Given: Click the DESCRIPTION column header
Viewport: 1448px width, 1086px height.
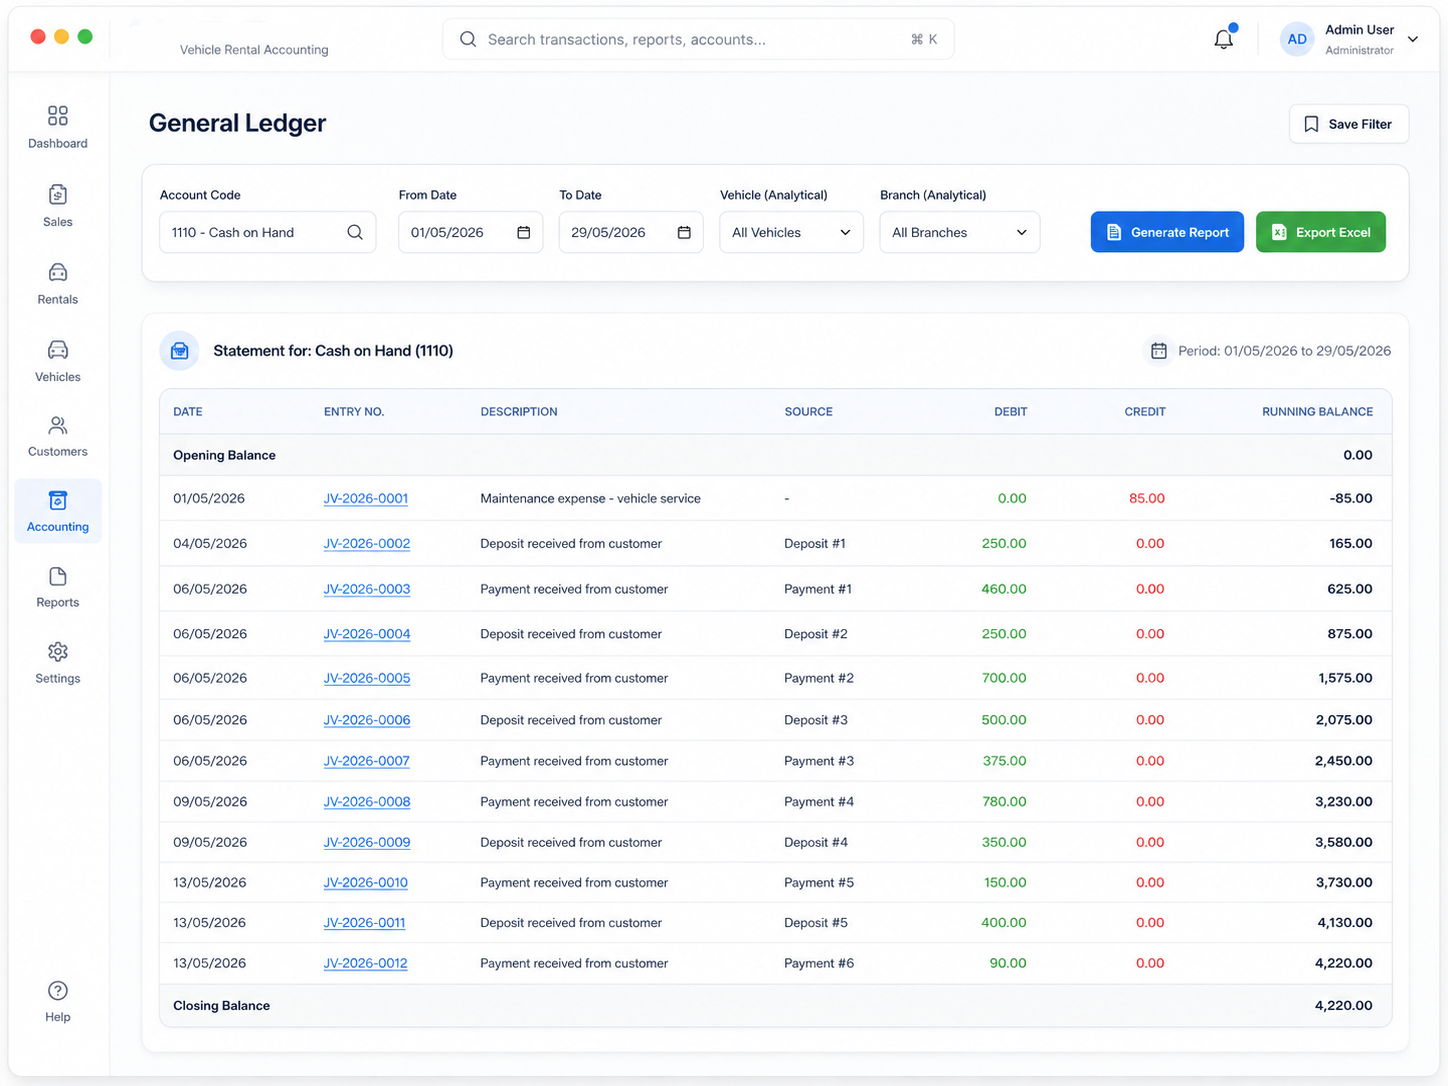Looking at the screenshot, I should coord(519,412).
